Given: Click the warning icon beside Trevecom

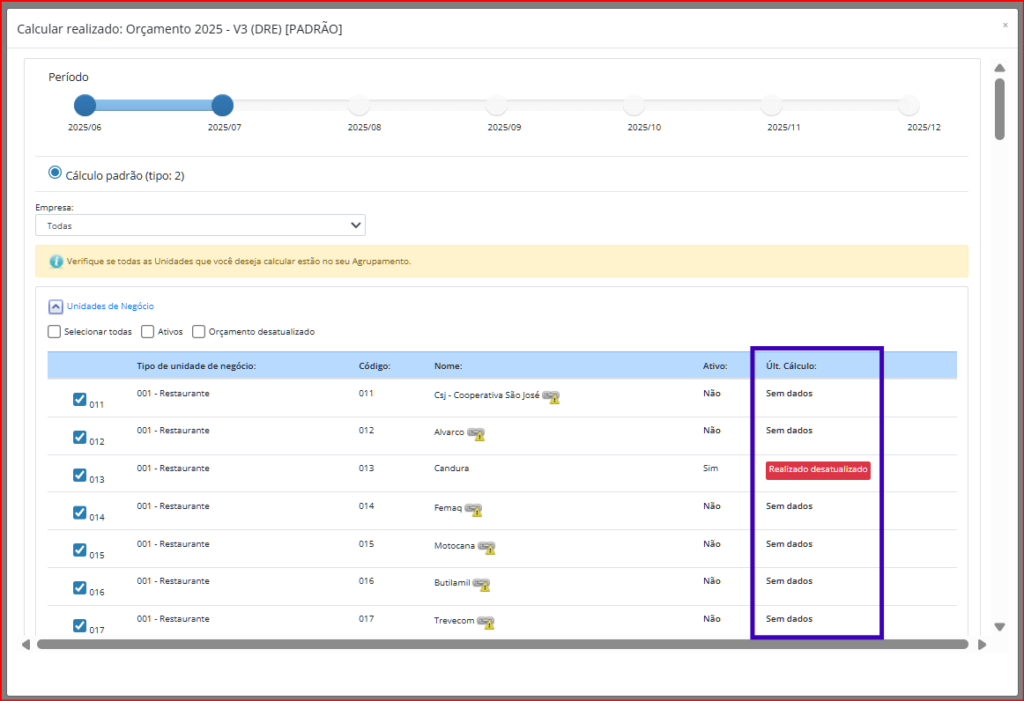Looking at the screenshot, I should click(x=486, y=623).
